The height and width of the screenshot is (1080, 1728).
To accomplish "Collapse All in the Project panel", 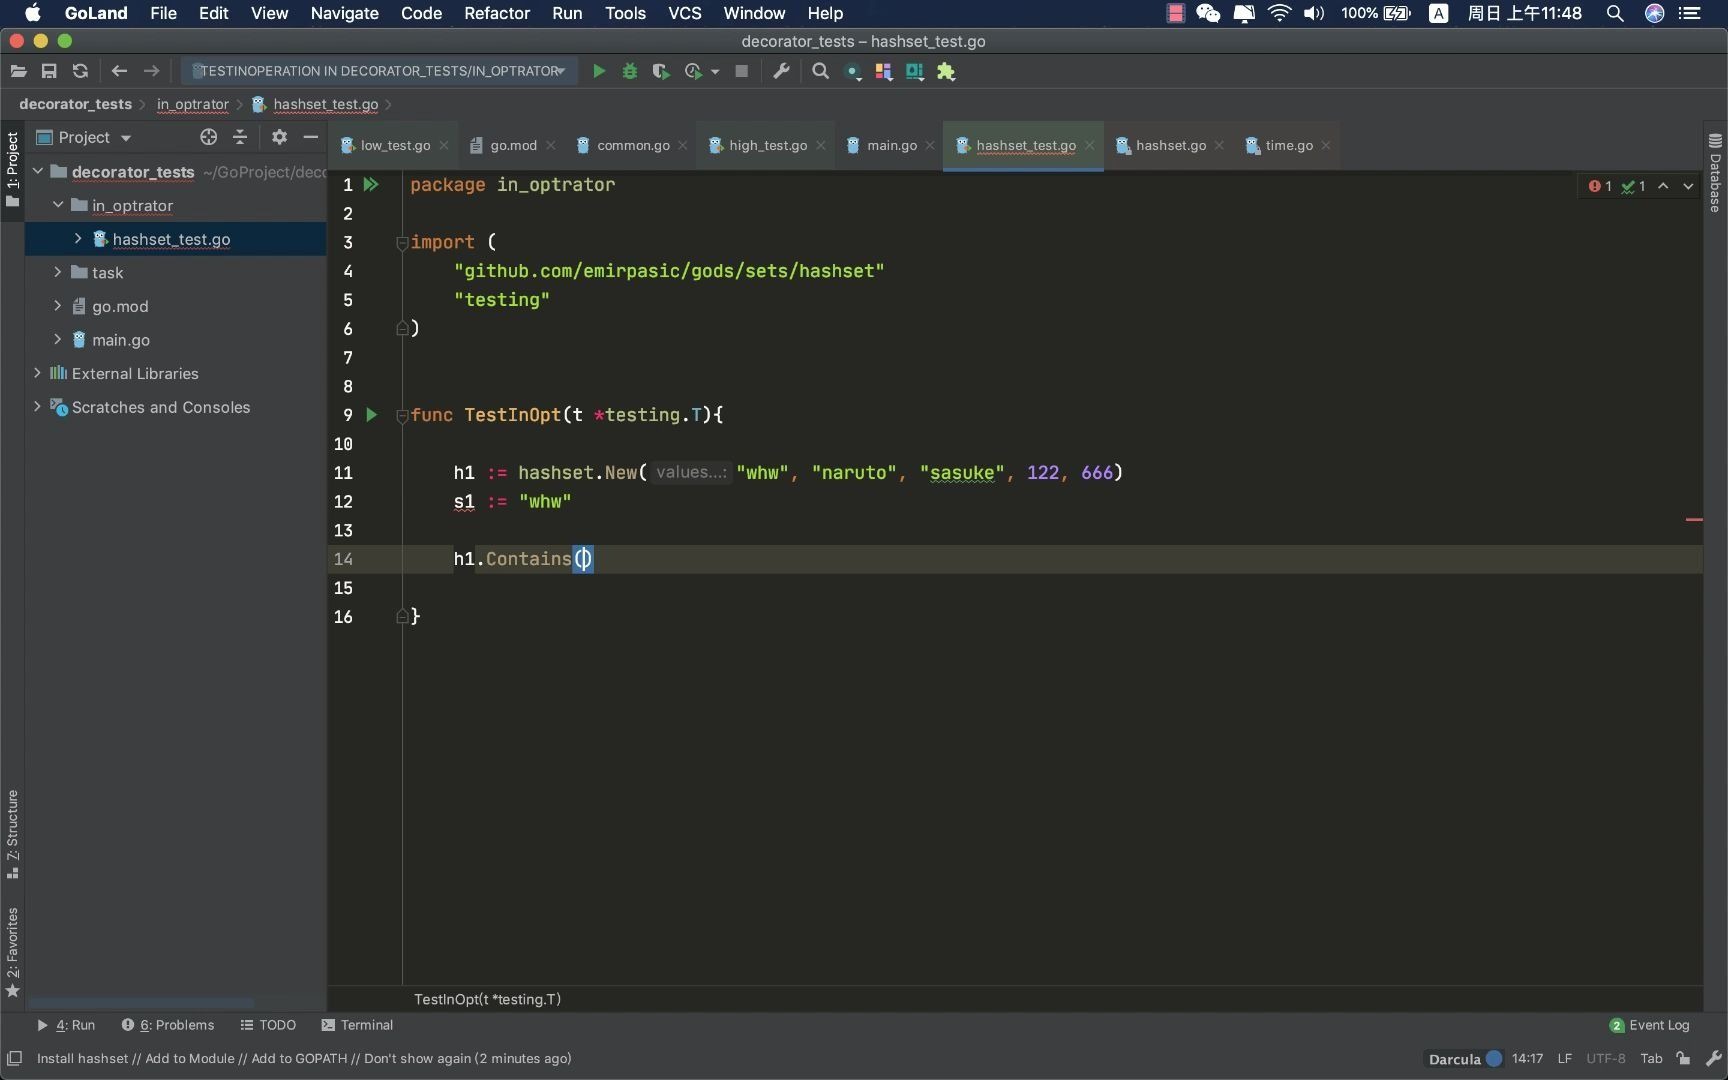I will pos(240,137).
